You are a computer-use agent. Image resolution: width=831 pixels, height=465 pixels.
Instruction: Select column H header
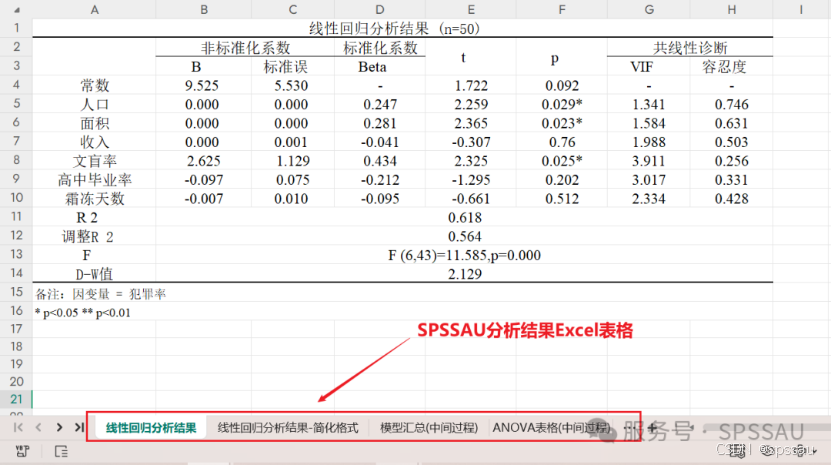[731, 10]
